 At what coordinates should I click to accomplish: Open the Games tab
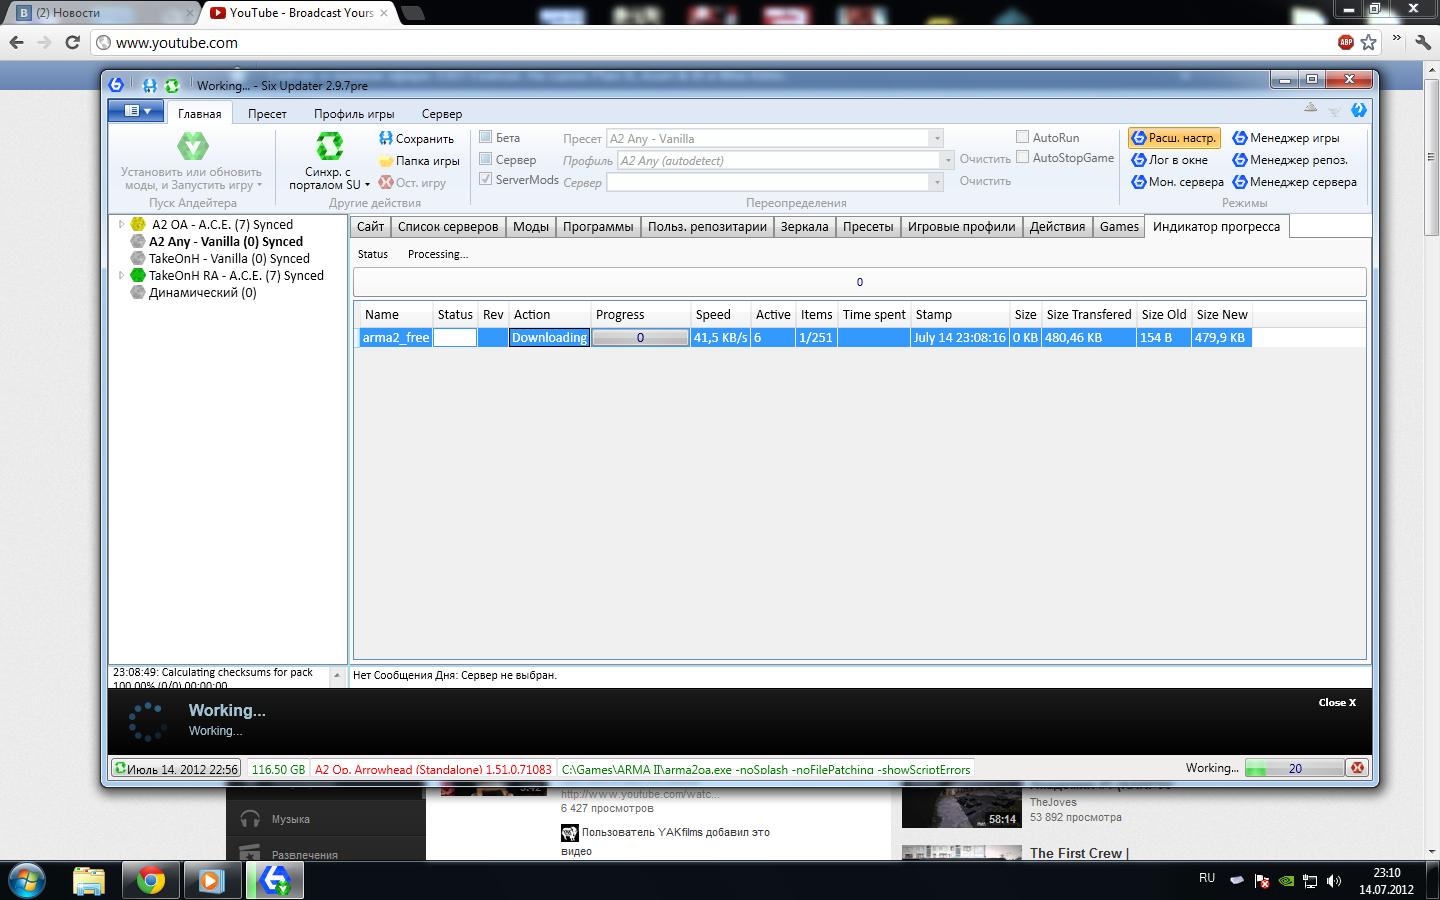pos(1119,227)
